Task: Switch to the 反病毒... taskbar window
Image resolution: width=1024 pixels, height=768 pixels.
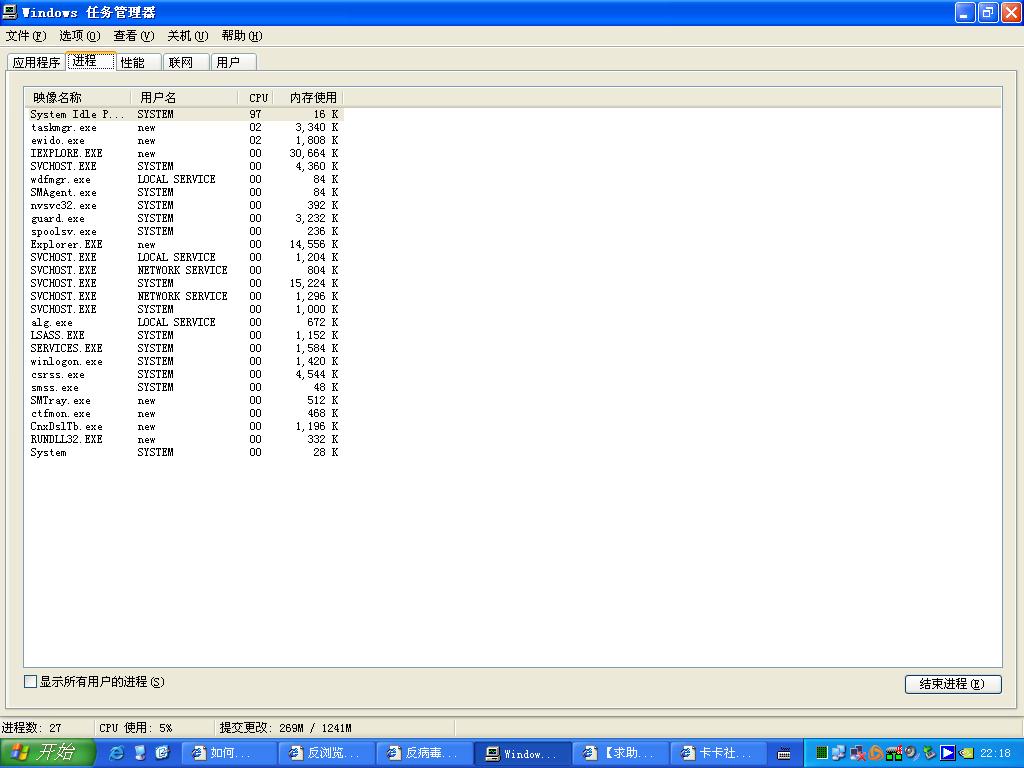Action: coord(424,754)
